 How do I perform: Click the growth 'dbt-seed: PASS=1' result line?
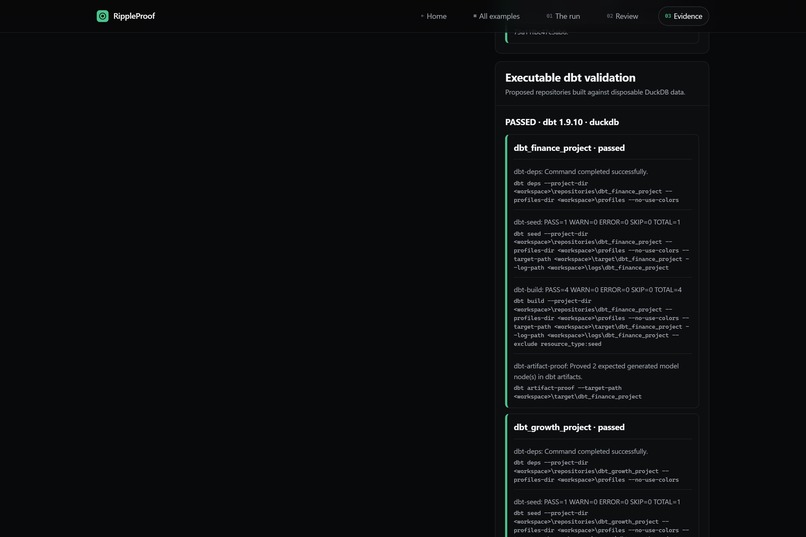597,502
